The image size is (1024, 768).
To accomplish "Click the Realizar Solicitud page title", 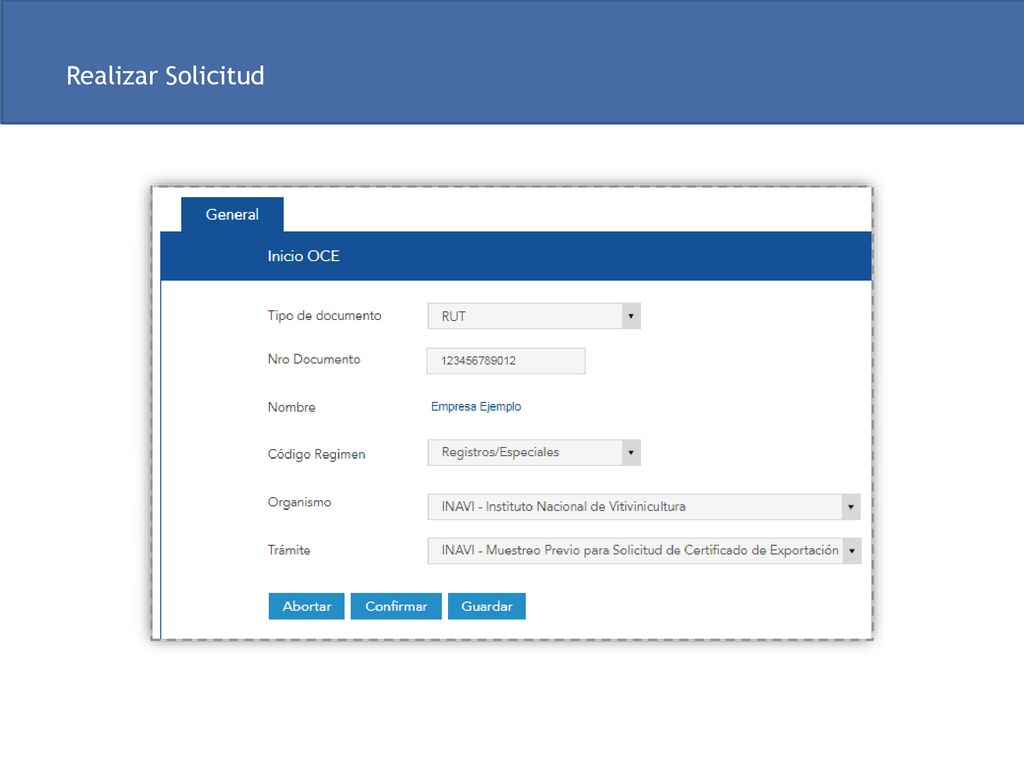I will [x=165, y=76].
